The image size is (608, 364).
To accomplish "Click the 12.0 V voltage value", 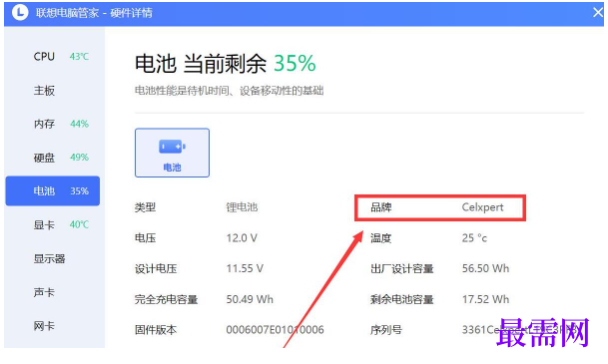I will pos(242,238).
